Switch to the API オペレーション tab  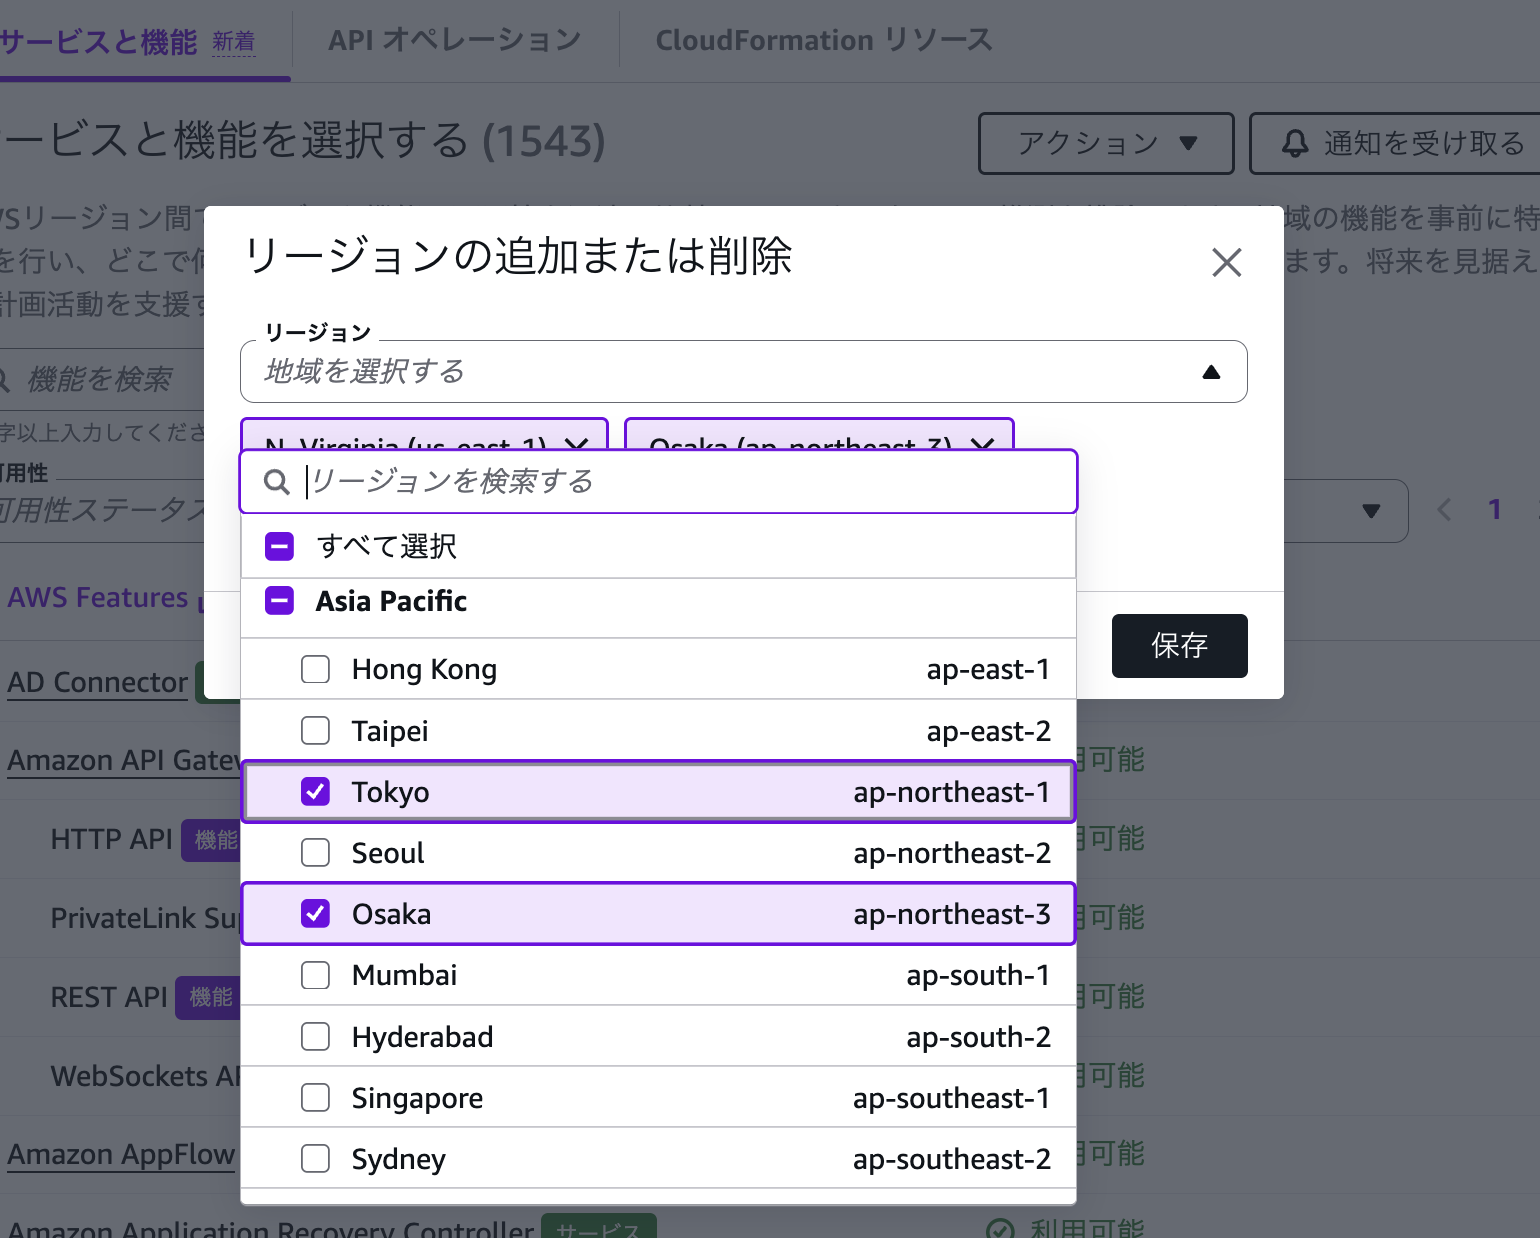(x=455, y=40)
